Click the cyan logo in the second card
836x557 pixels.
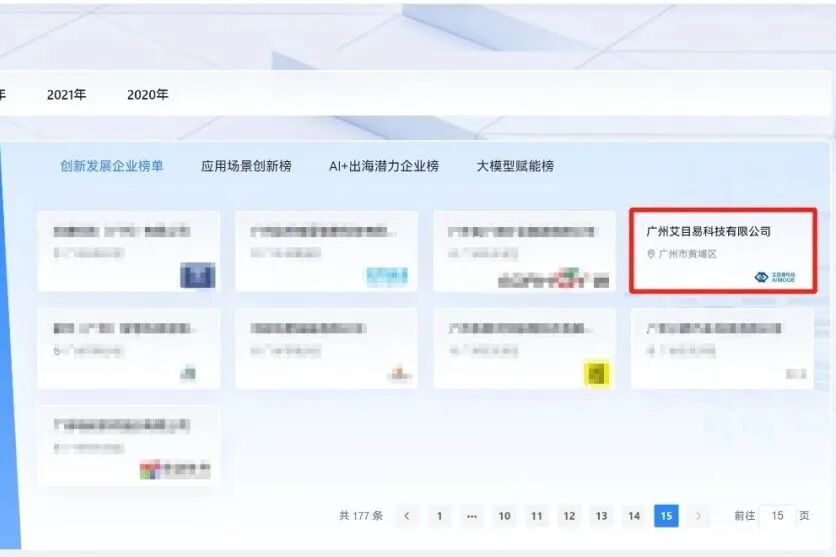coord(386,275)
